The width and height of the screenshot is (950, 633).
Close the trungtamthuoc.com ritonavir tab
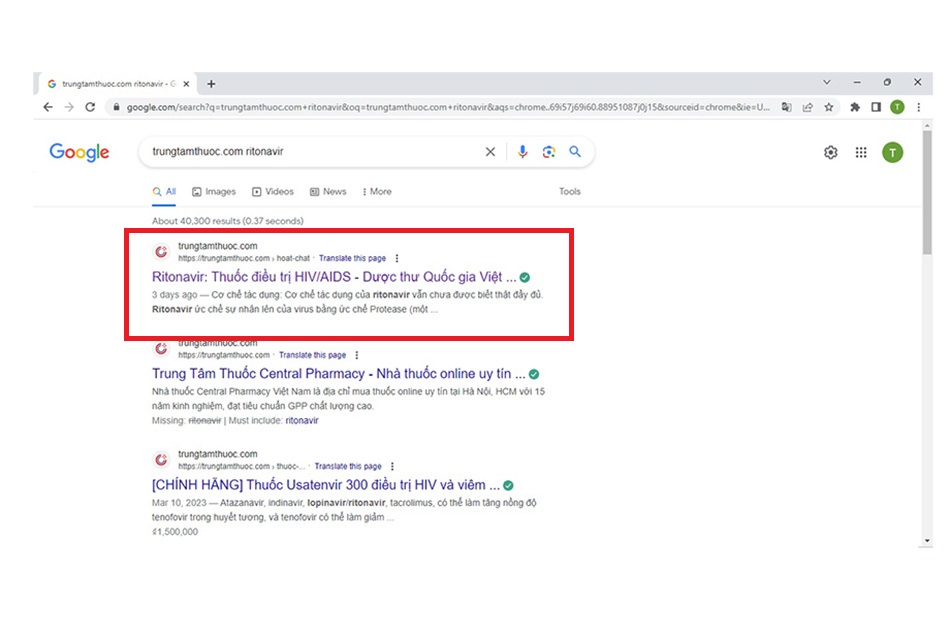187,84
